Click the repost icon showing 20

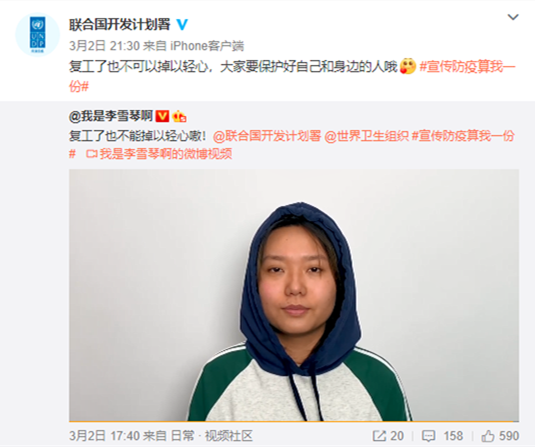coord(388,436)
